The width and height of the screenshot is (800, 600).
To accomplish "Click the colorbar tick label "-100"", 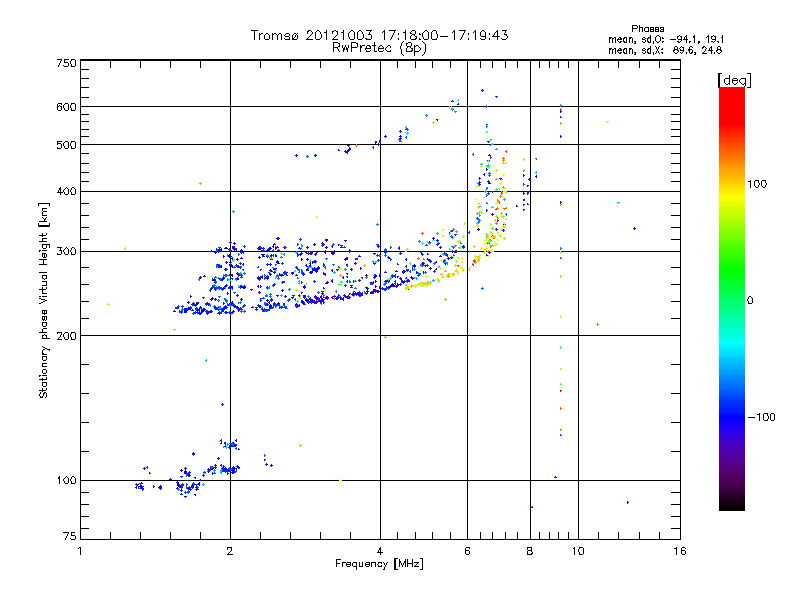I will pos(762,417).
